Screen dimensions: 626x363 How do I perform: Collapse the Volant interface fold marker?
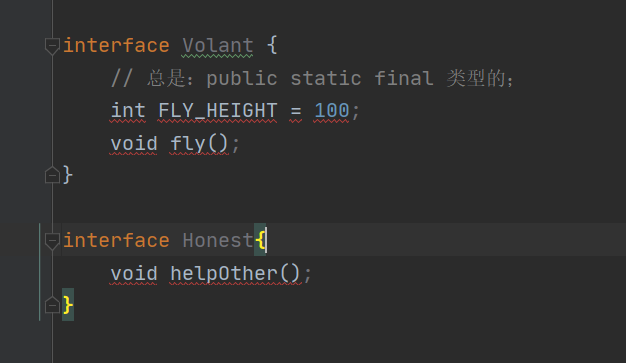click(x=52, y=46)
